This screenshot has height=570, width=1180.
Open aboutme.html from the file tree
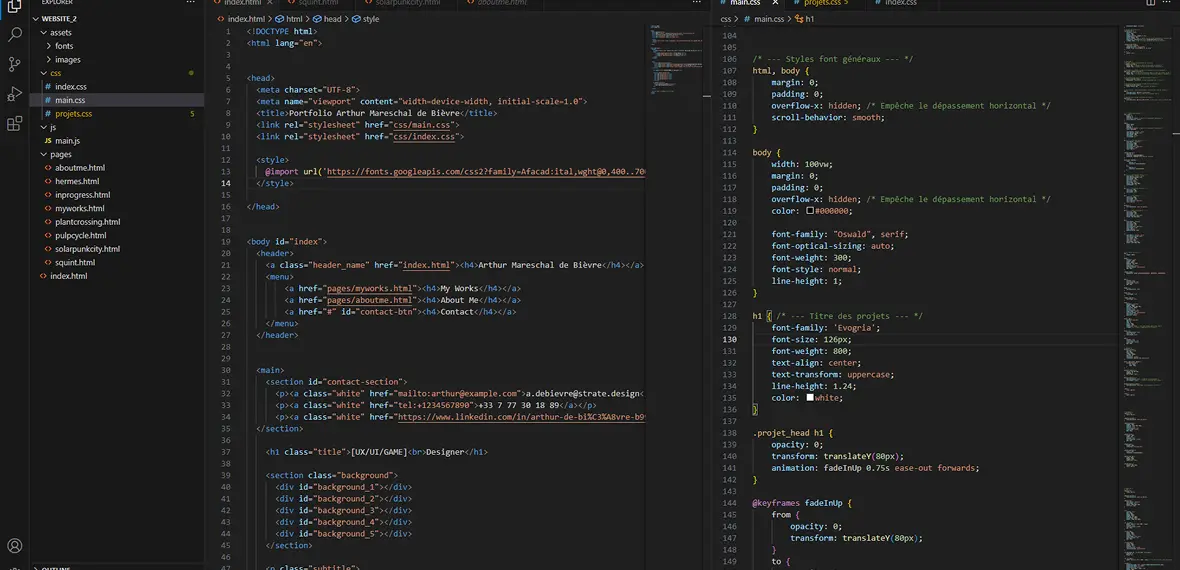(x=79, y=168)
